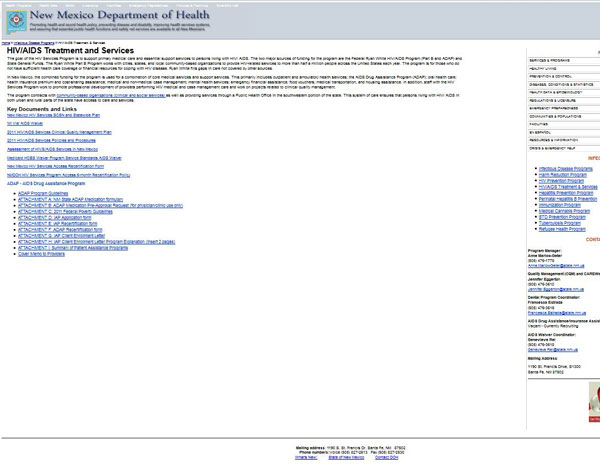
Task: Open 2011 HIV/AIDS Services Policies and Procedures
Action: (x=51, y=141)
